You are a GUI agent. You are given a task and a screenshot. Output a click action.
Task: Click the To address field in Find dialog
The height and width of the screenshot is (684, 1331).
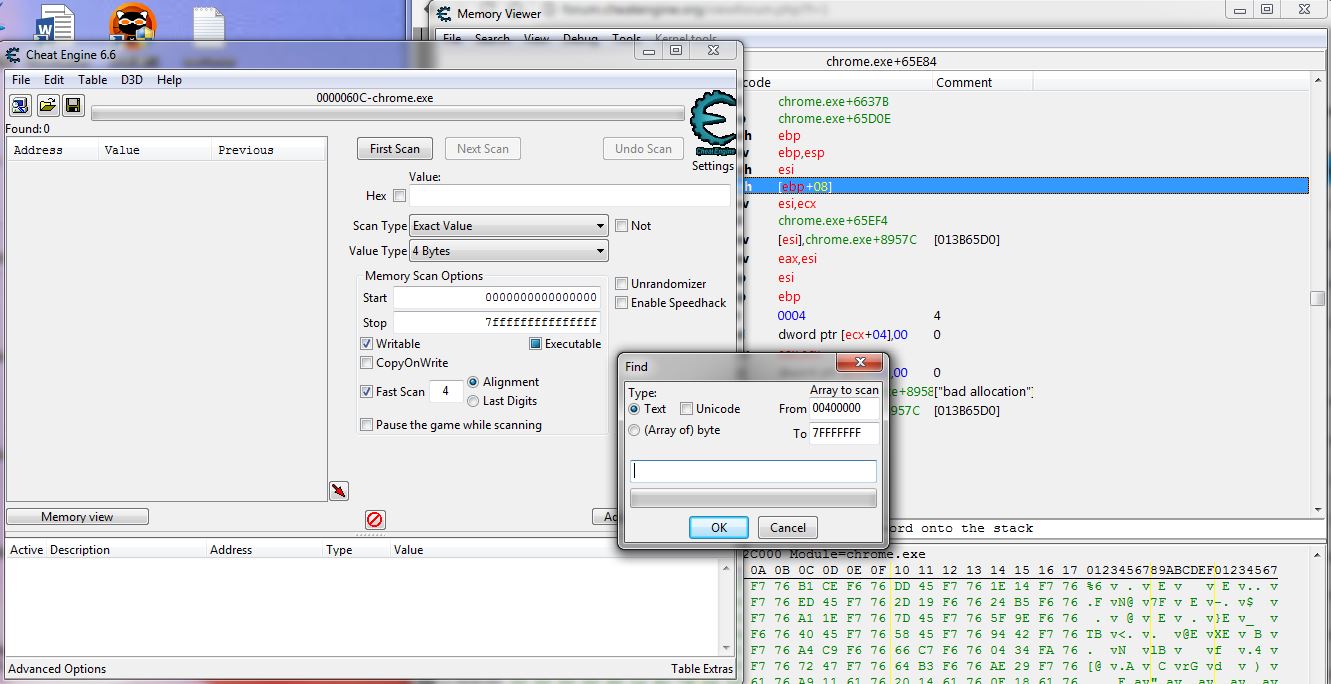844,434
